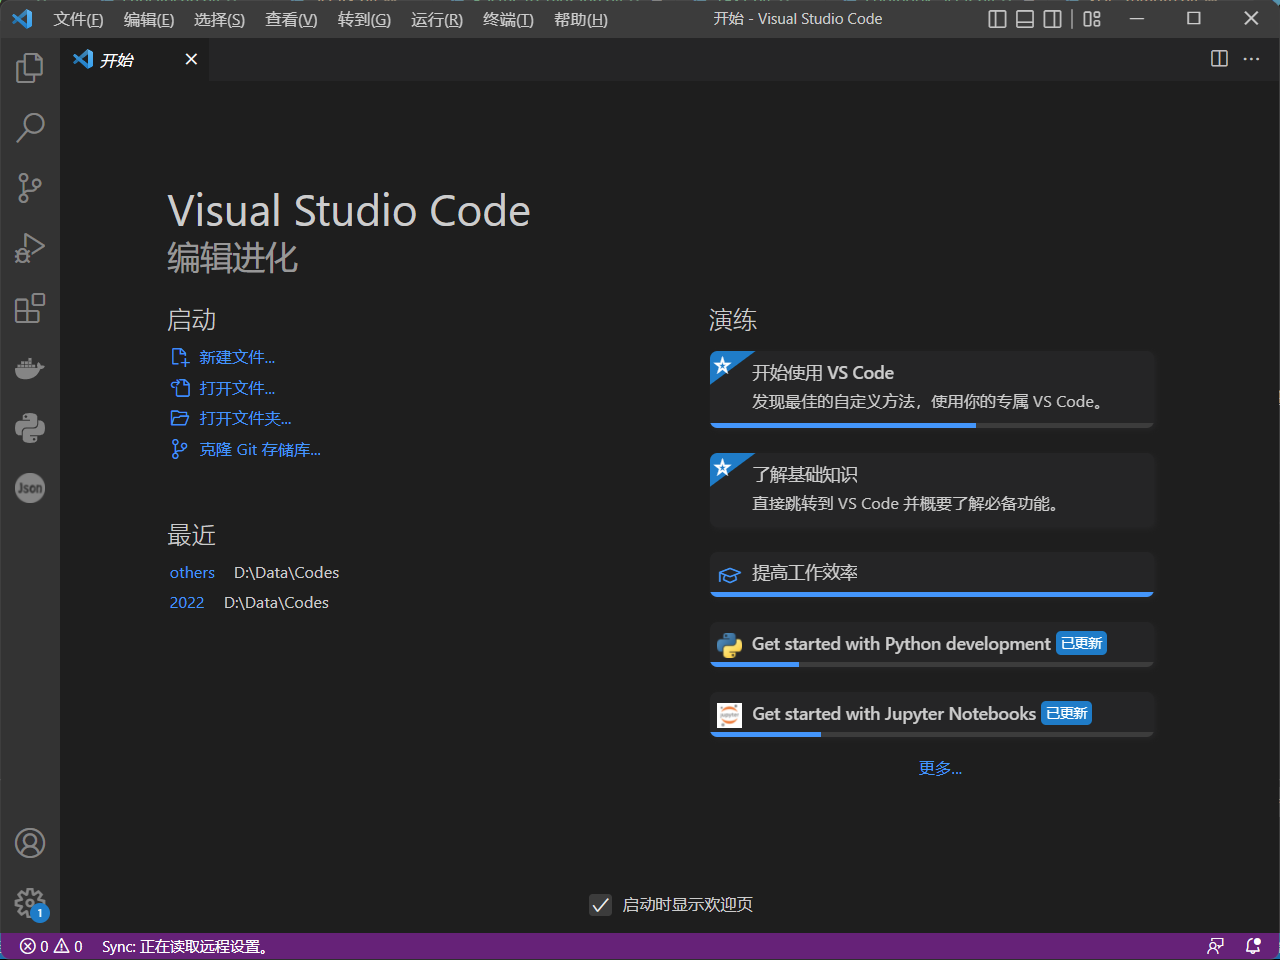The height and width of the screenshot is (960, 1280).
Task: Open the 文件(F) menu
Action: pyautogui.click(x=78, y=19)
